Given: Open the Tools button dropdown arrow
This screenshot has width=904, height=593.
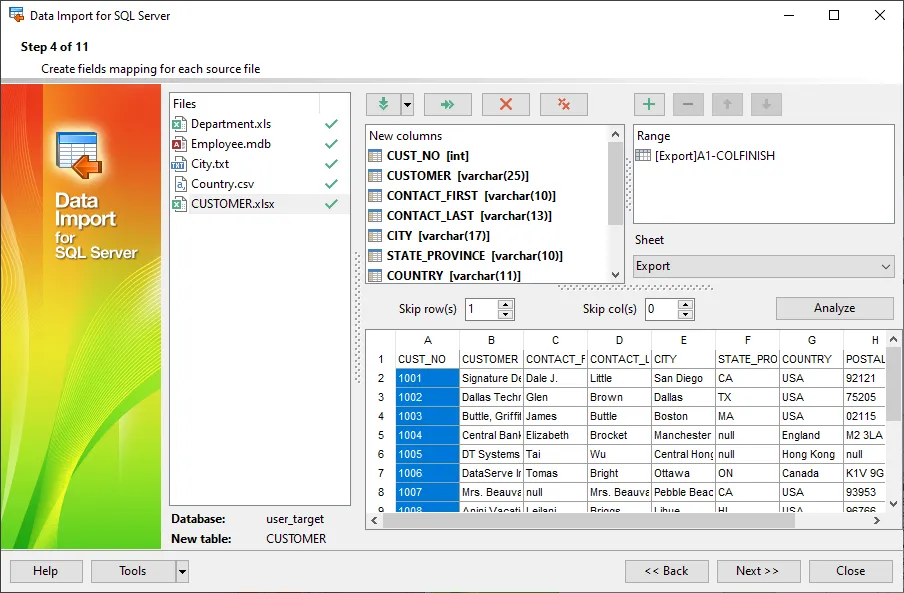Looking at the screenshot, I should pos(182,572).
